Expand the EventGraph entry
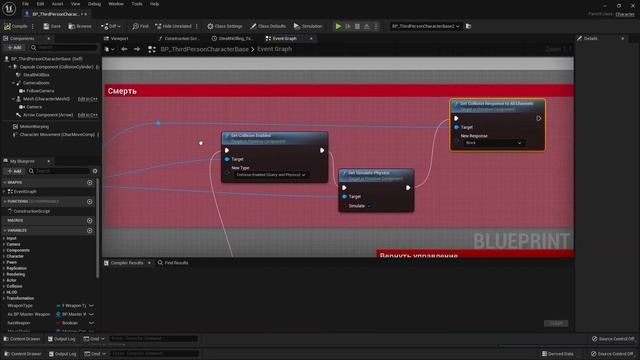Screen dimensions: 640x360 pyautogui.click(x=4, y=191)
